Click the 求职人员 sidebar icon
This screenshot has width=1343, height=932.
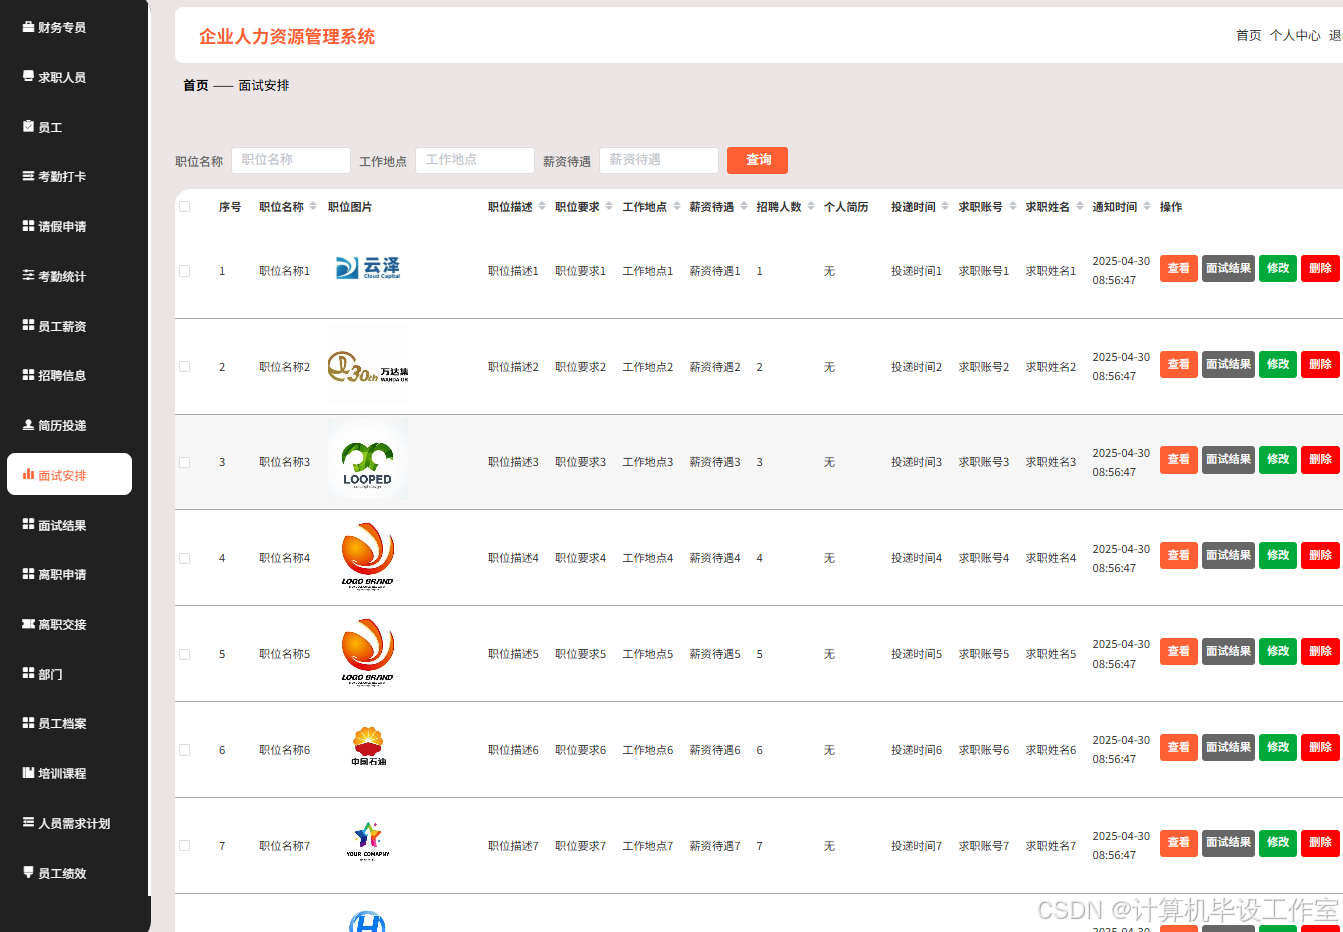28,77
